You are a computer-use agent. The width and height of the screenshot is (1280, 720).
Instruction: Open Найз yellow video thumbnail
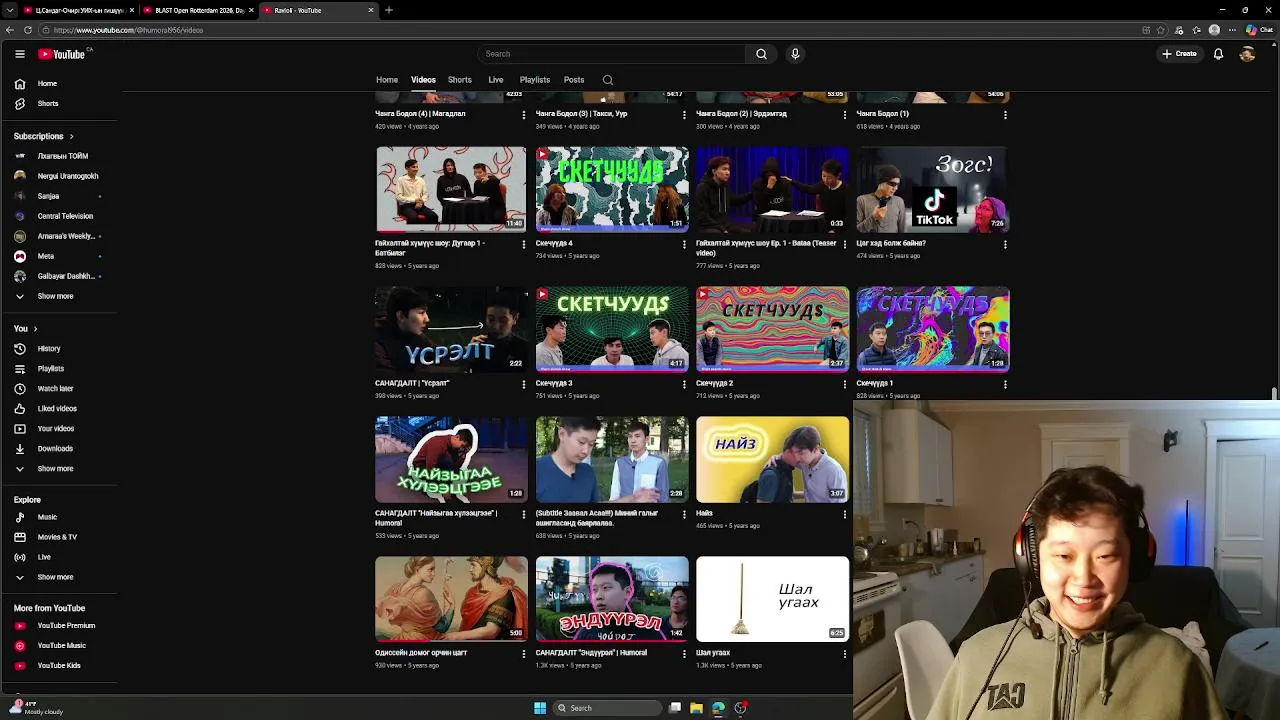pos(773,459)
